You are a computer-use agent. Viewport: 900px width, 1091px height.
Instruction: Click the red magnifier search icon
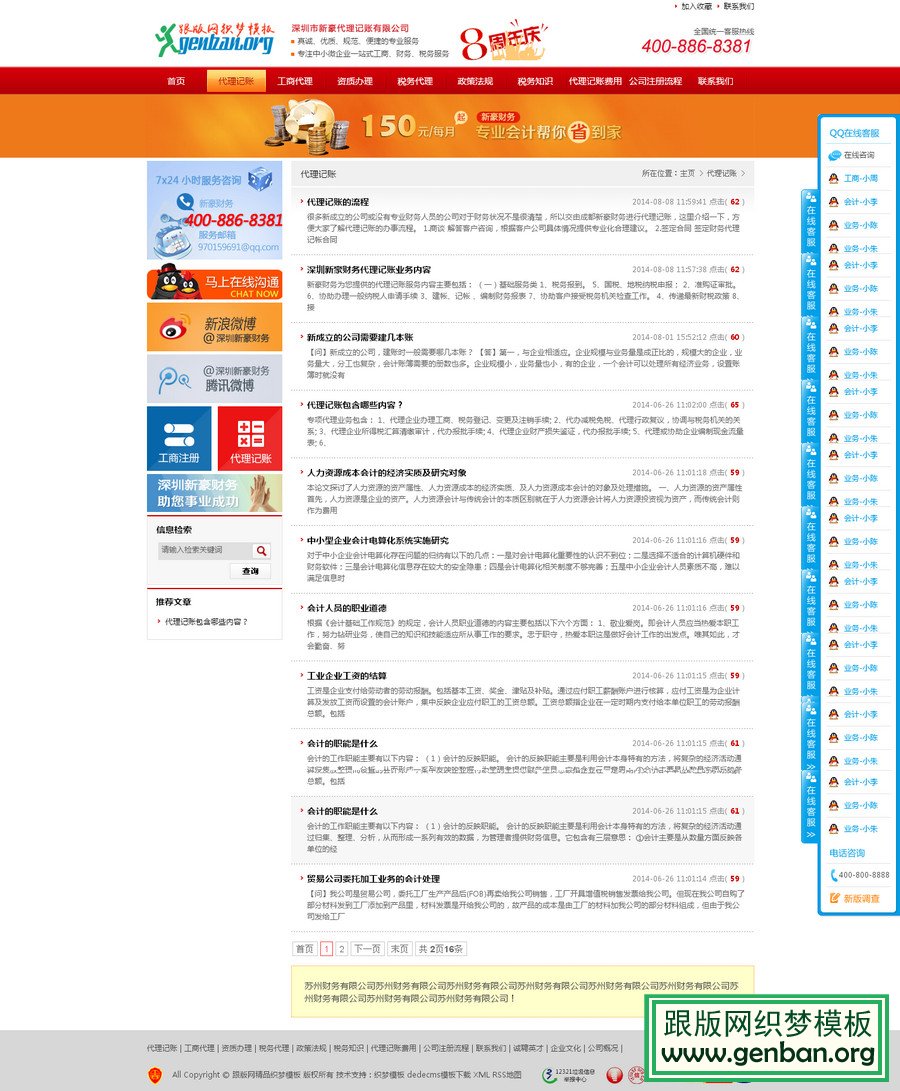(x=261, y=551)
